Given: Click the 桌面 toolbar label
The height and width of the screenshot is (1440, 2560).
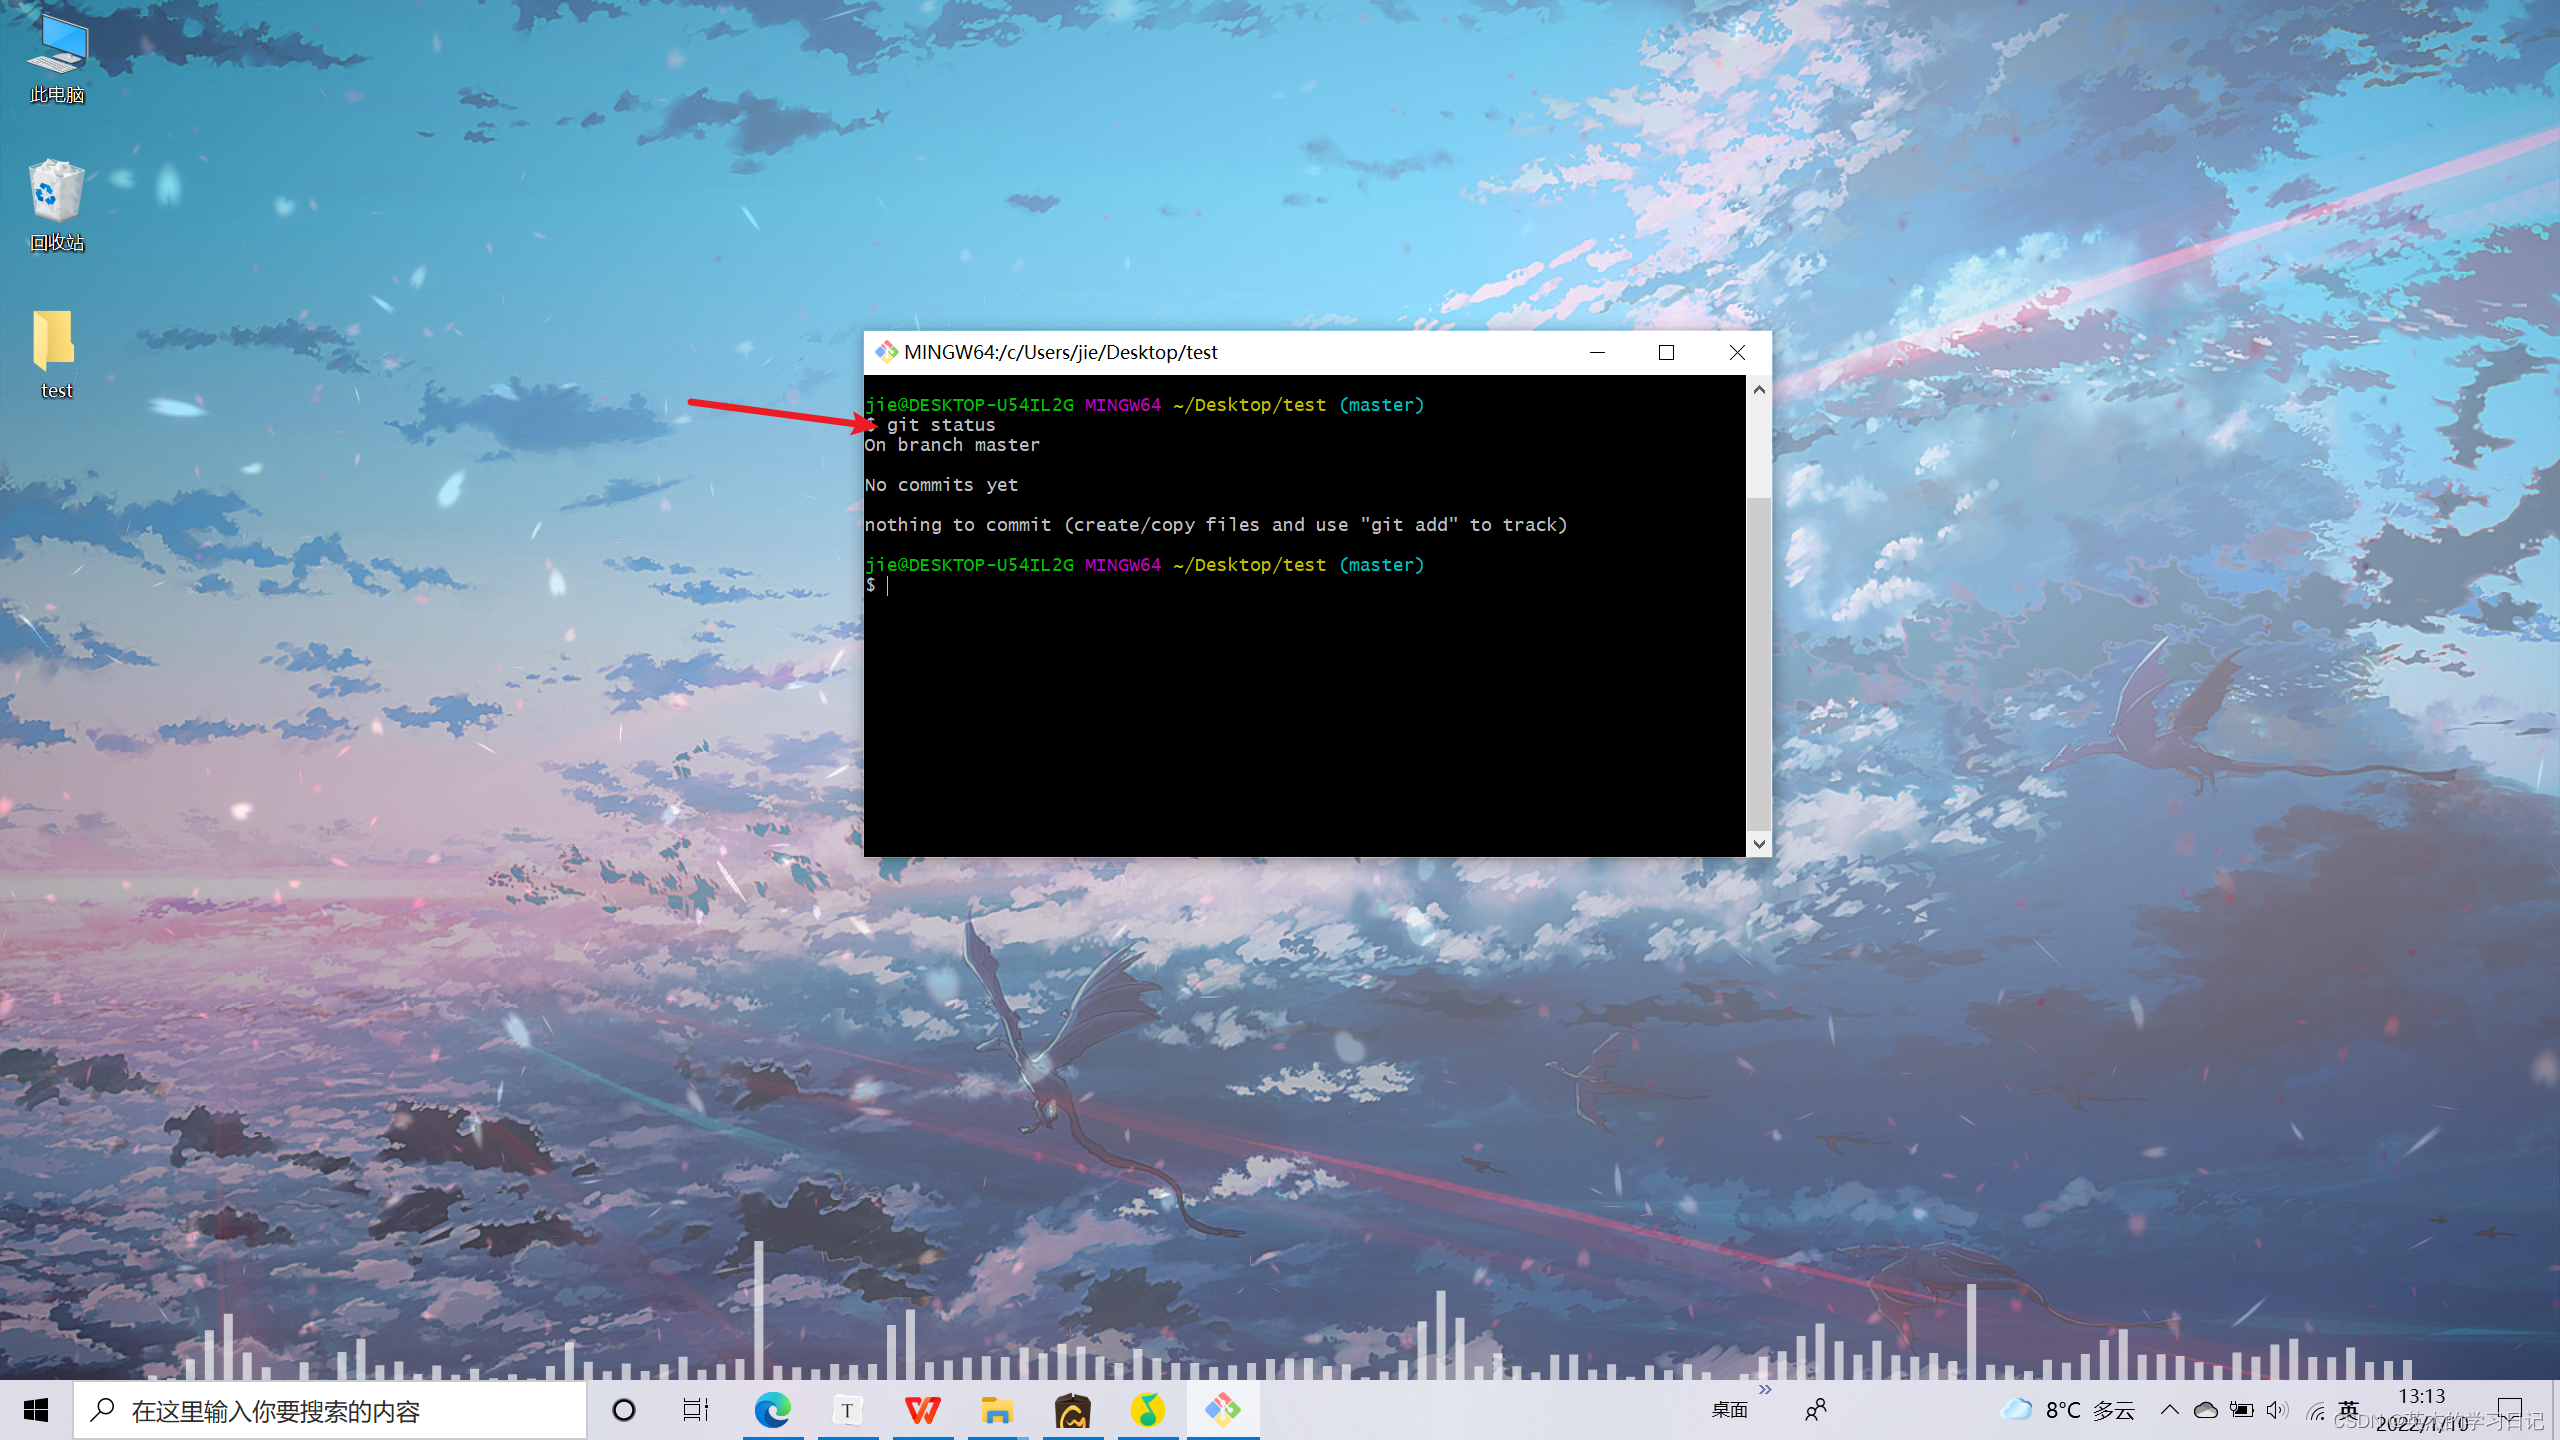Looking at the screenshot, I should [1729, 1410].
